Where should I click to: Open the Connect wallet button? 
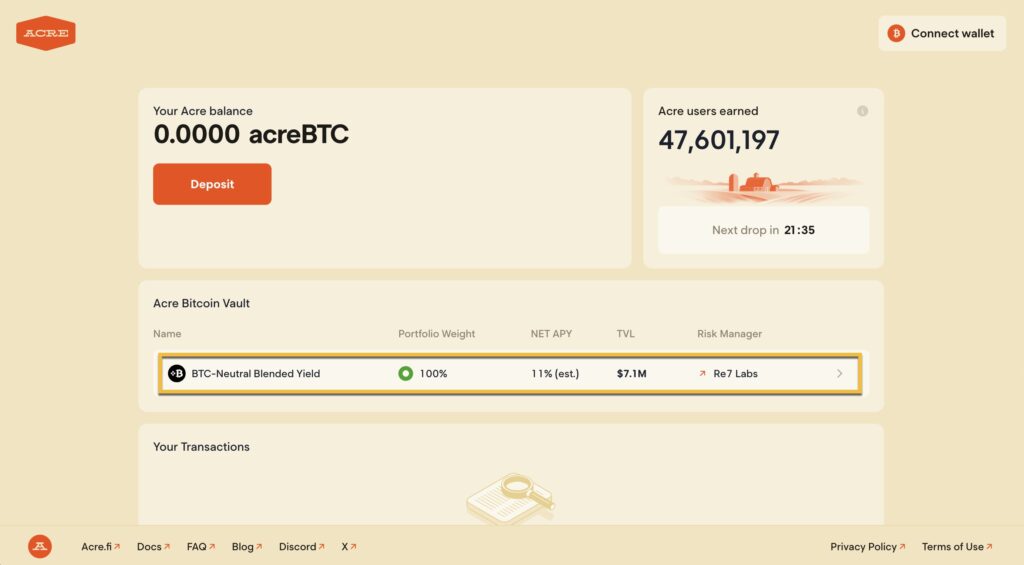942,33
